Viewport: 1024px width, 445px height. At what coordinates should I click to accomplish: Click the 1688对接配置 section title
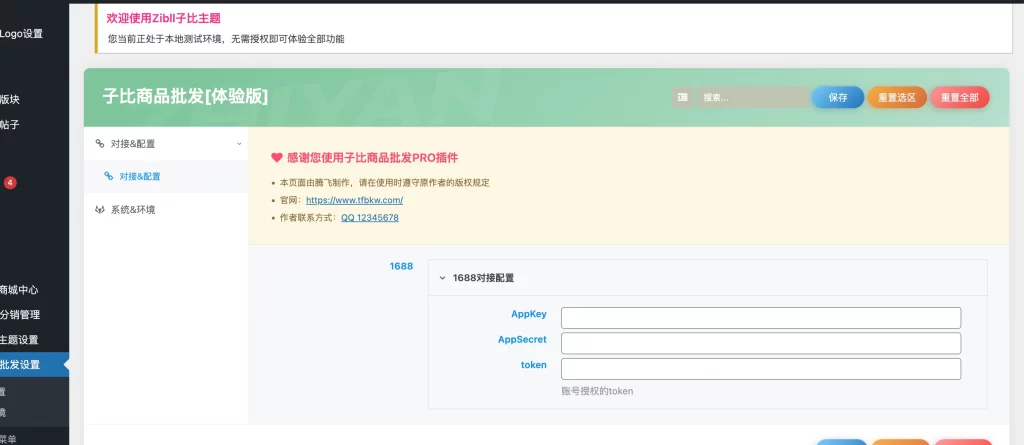tap(483, 278)
